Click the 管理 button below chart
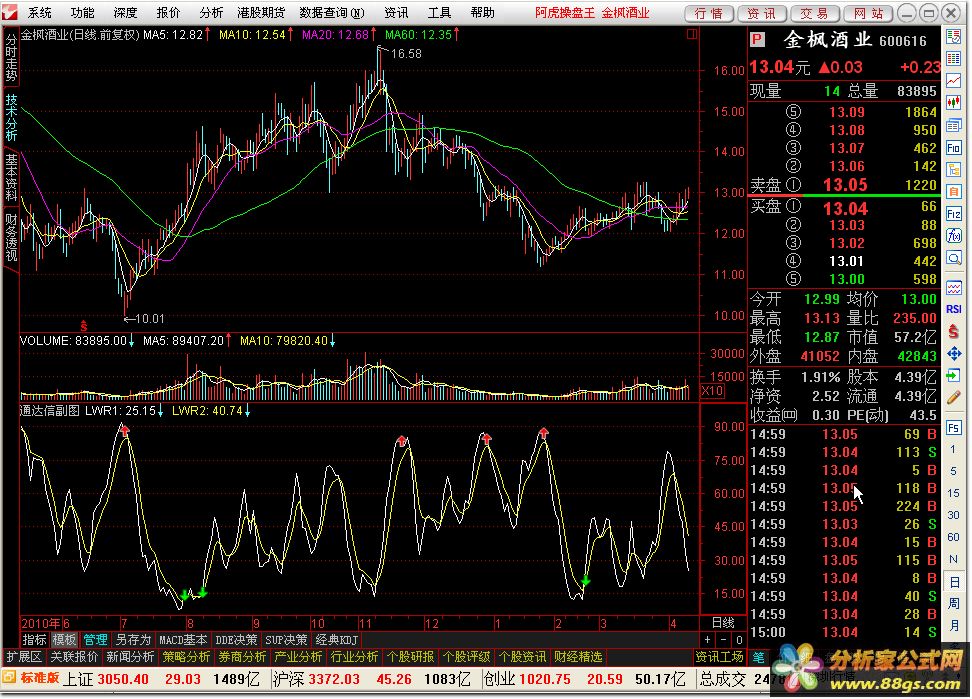 tap(95, 640)
